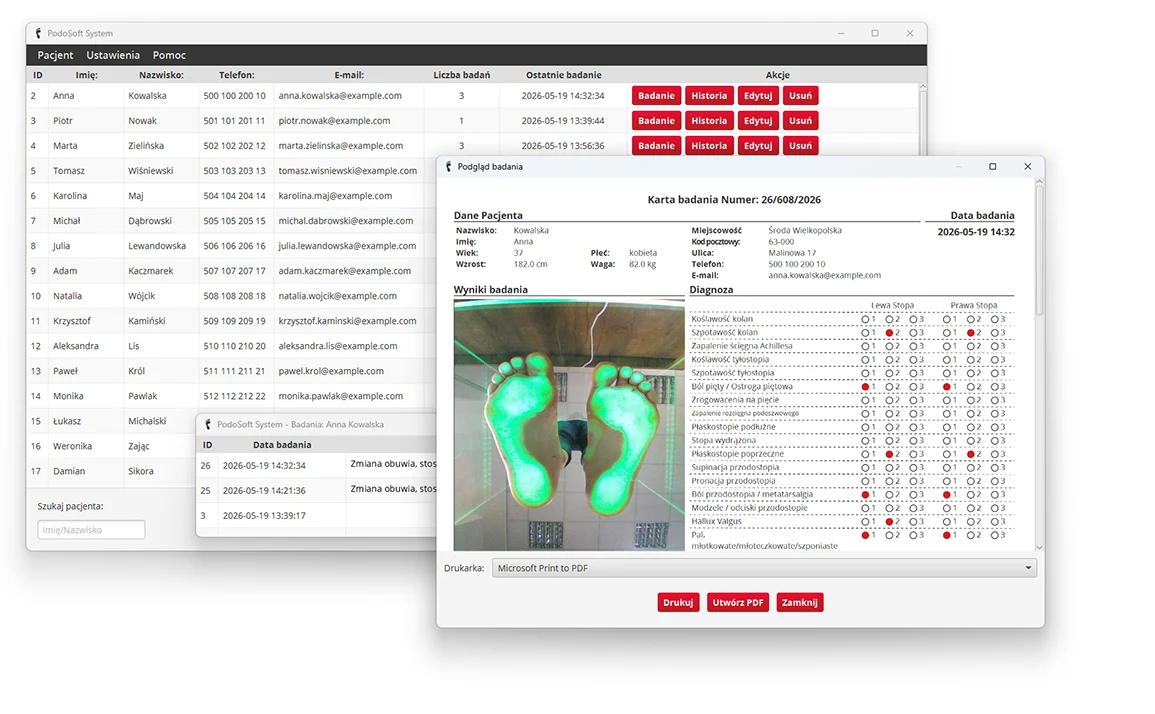Select Hallux Valgus left foot grade 1
This screenshot has height=714, width=1155.
point(866,522)
